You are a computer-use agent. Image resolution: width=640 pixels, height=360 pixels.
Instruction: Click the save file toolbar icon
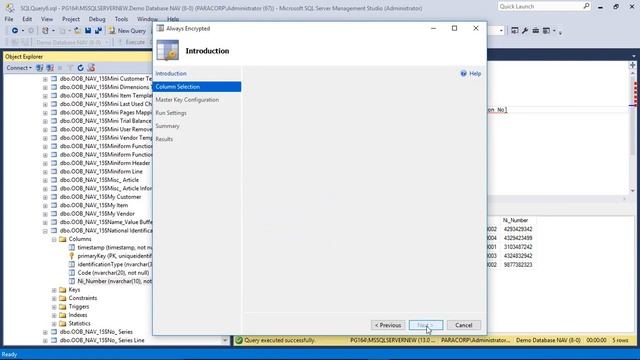tap(88, 31)
